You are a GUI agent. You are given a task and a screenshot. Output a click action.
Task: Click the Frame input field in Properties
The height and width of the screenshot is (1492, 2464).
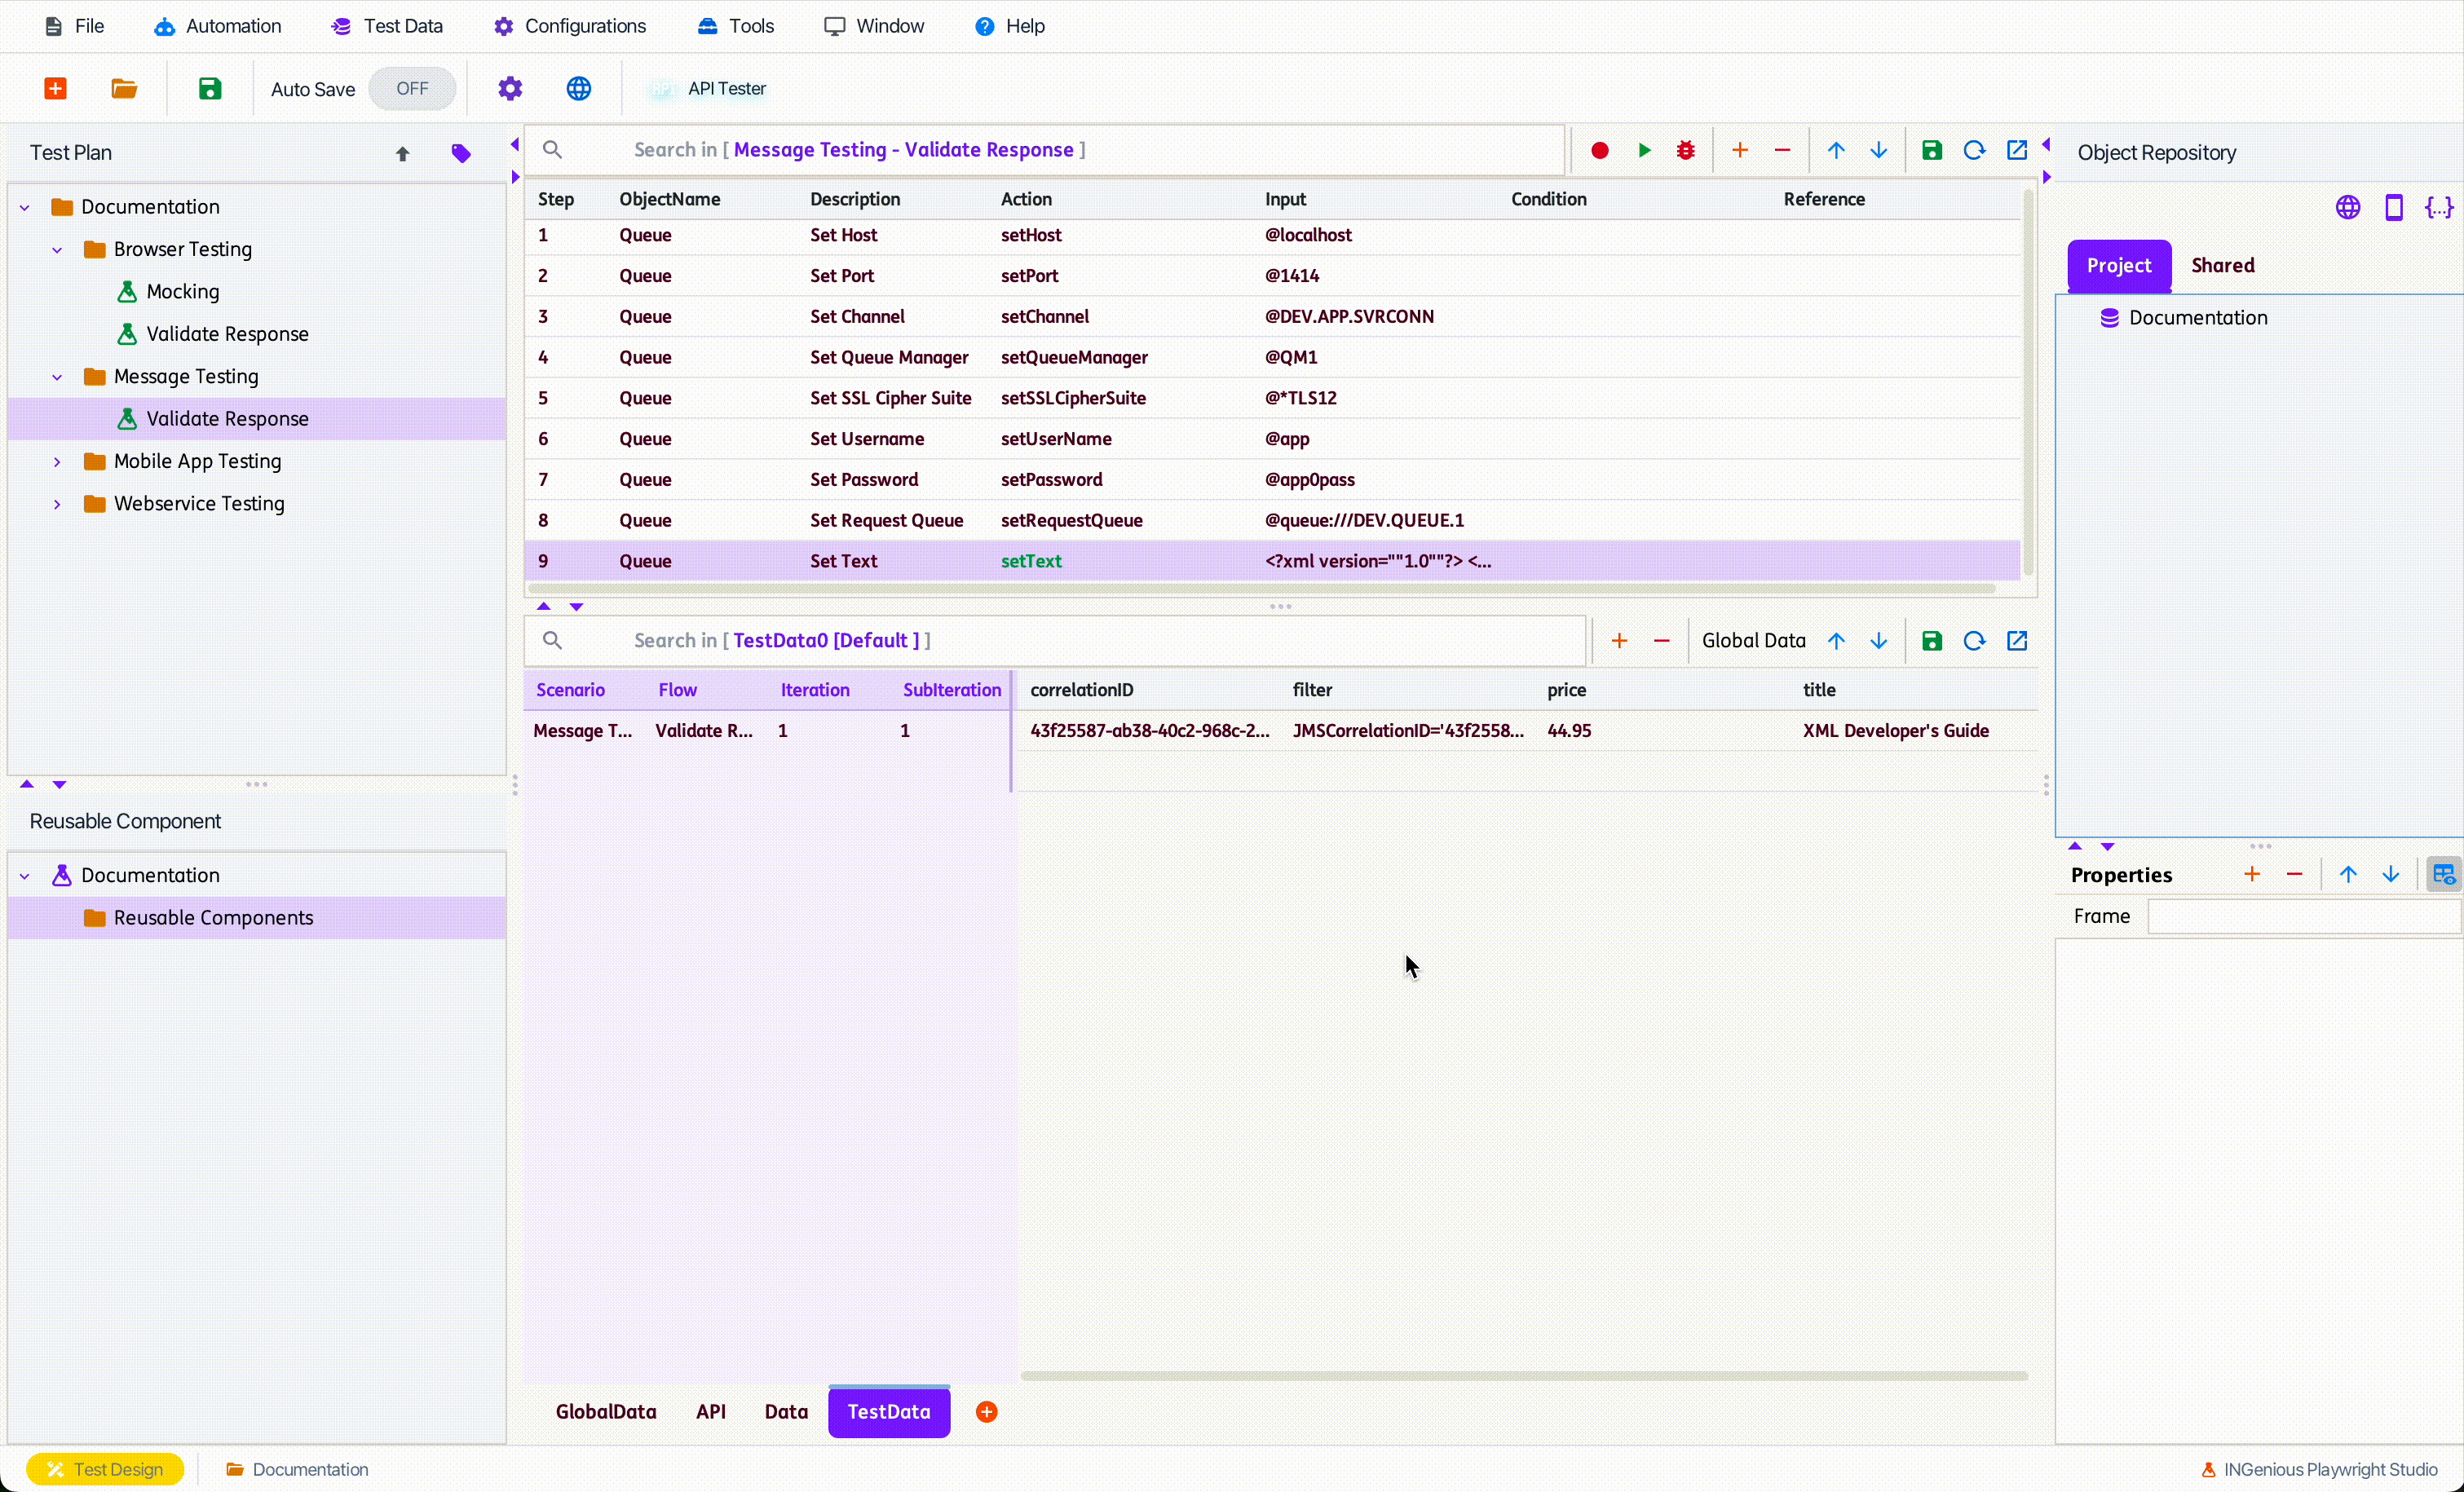click(2303, 916)
